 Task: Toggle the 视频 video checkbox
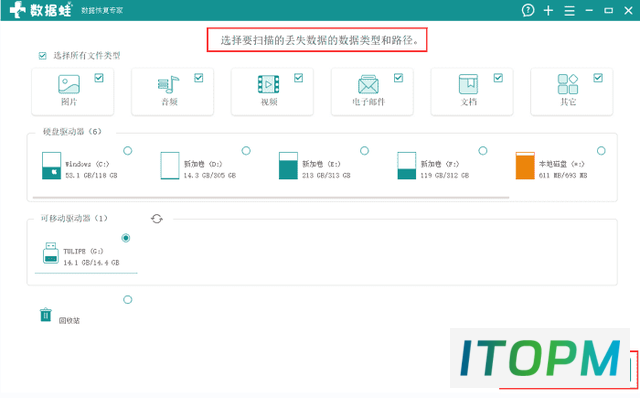pyautogui.click(x=298, y=78)
